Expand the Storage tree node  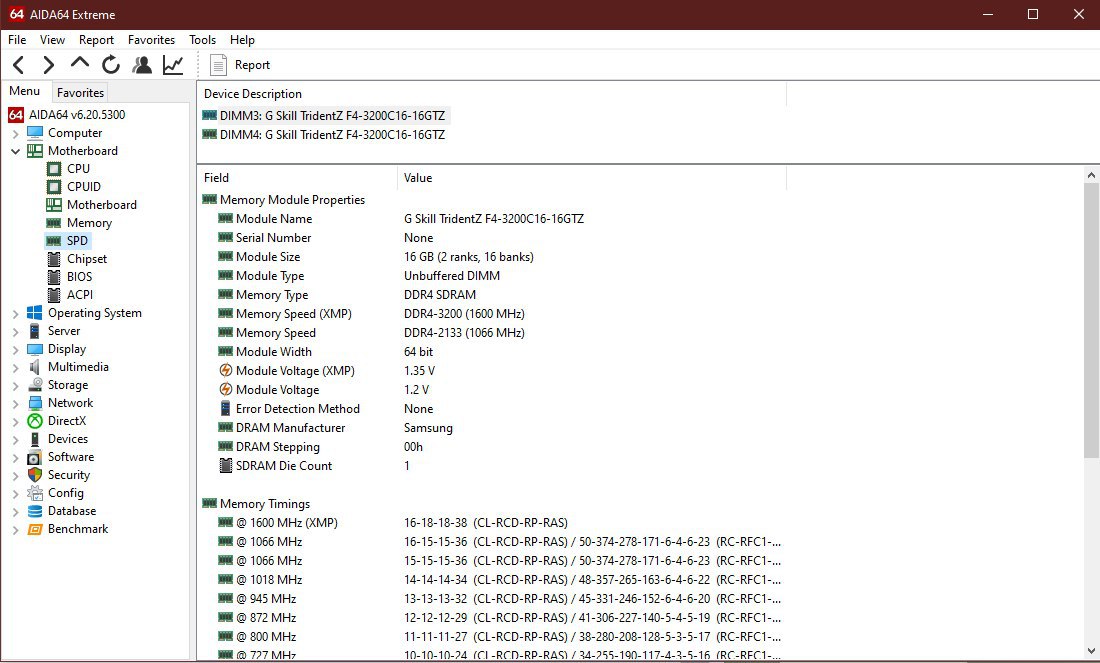(15, 385)
